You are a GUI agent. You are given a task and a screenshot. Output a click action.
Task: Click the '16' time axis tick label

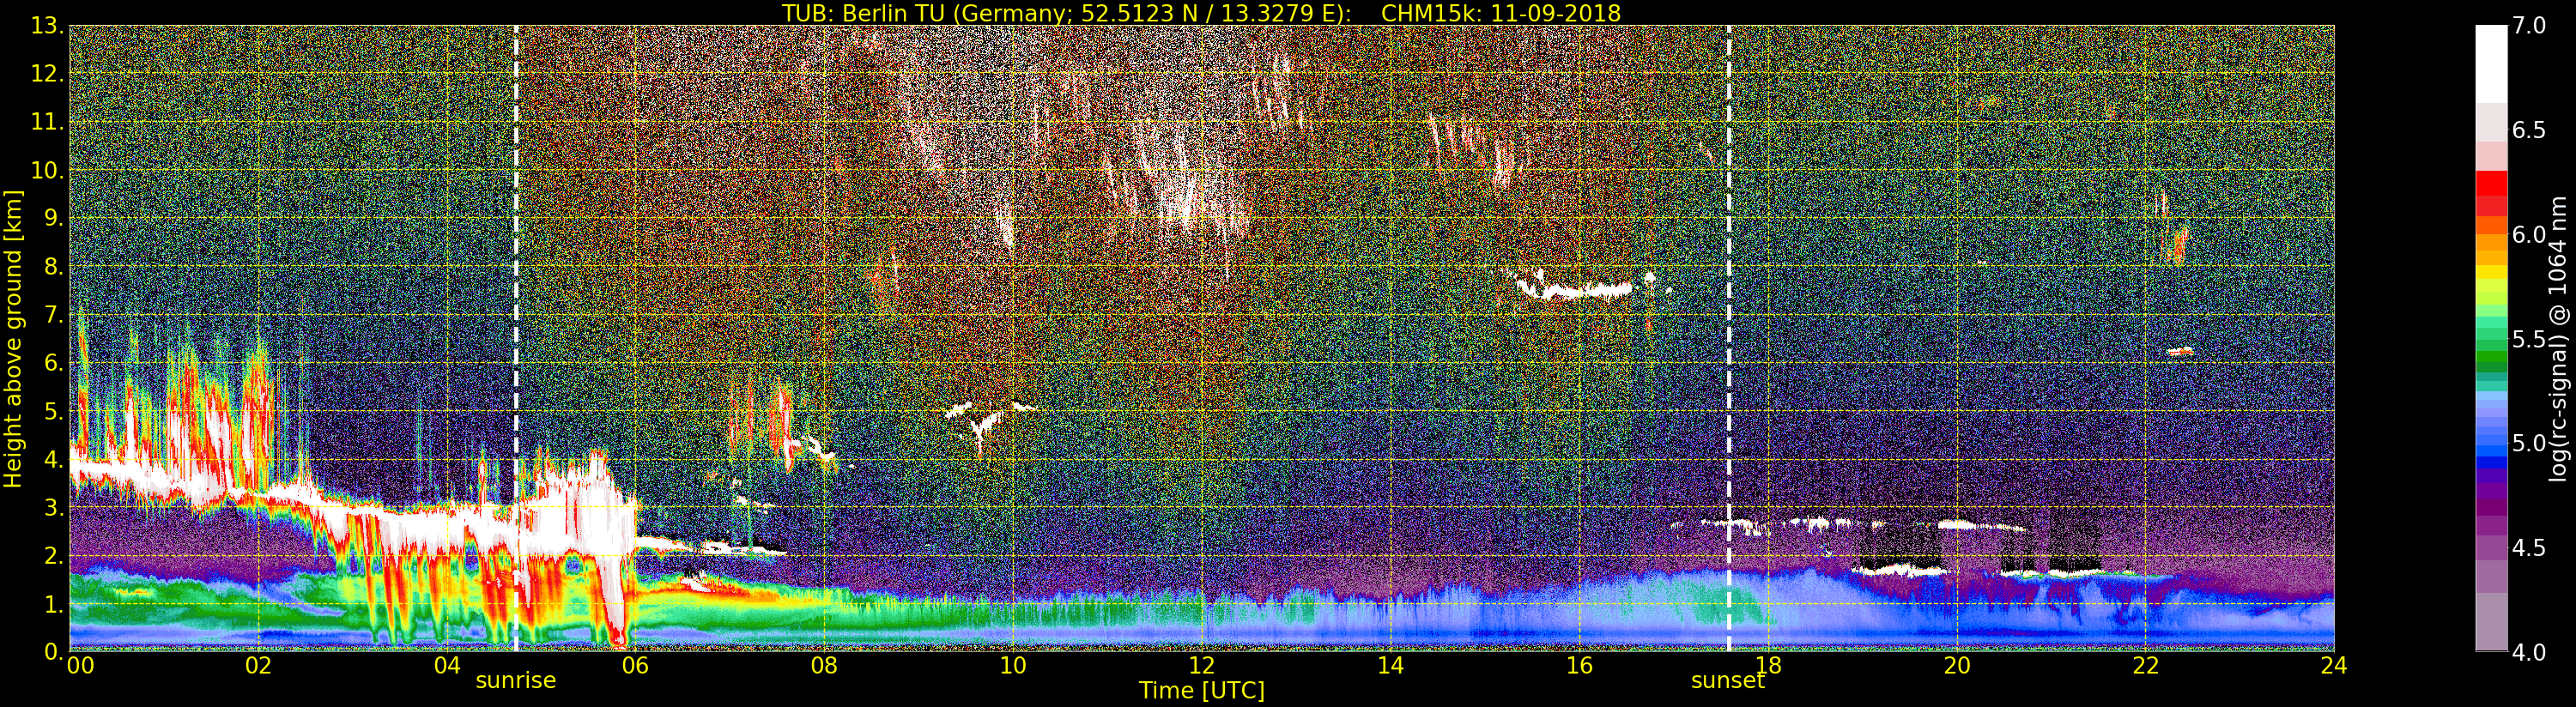1579,665
